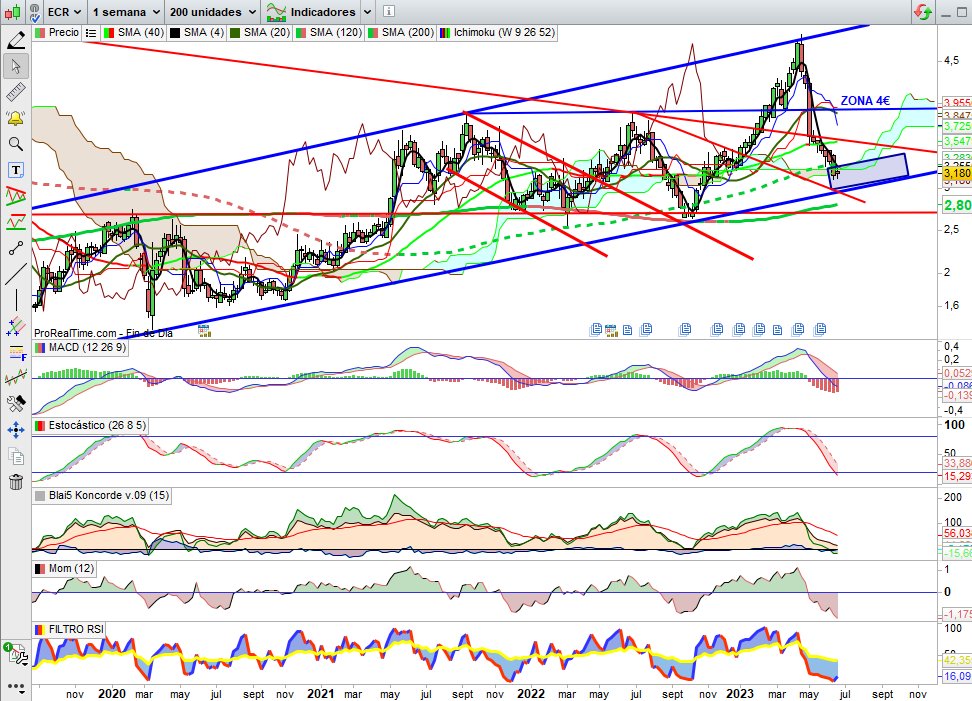Open the Indicadores panel
Image resolution: width=972 pixels, height=701 pixels.
pos(311,12)
